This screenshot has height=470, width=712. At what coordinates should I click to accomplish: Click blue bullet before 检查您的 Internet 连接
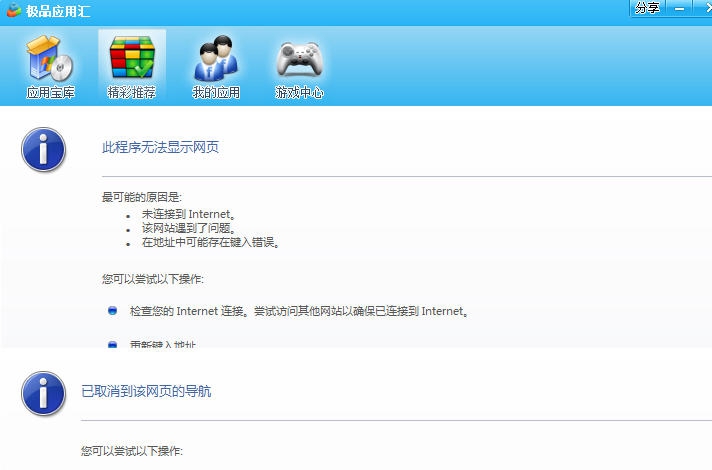(113, 311)
